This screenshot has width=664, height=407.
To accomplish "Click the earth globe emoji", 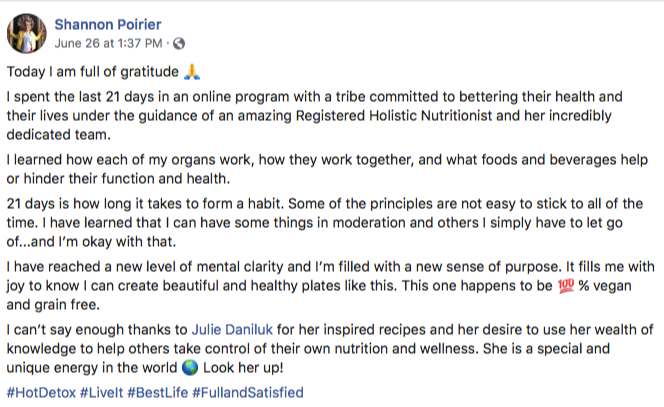I will [x=189, y=367].
